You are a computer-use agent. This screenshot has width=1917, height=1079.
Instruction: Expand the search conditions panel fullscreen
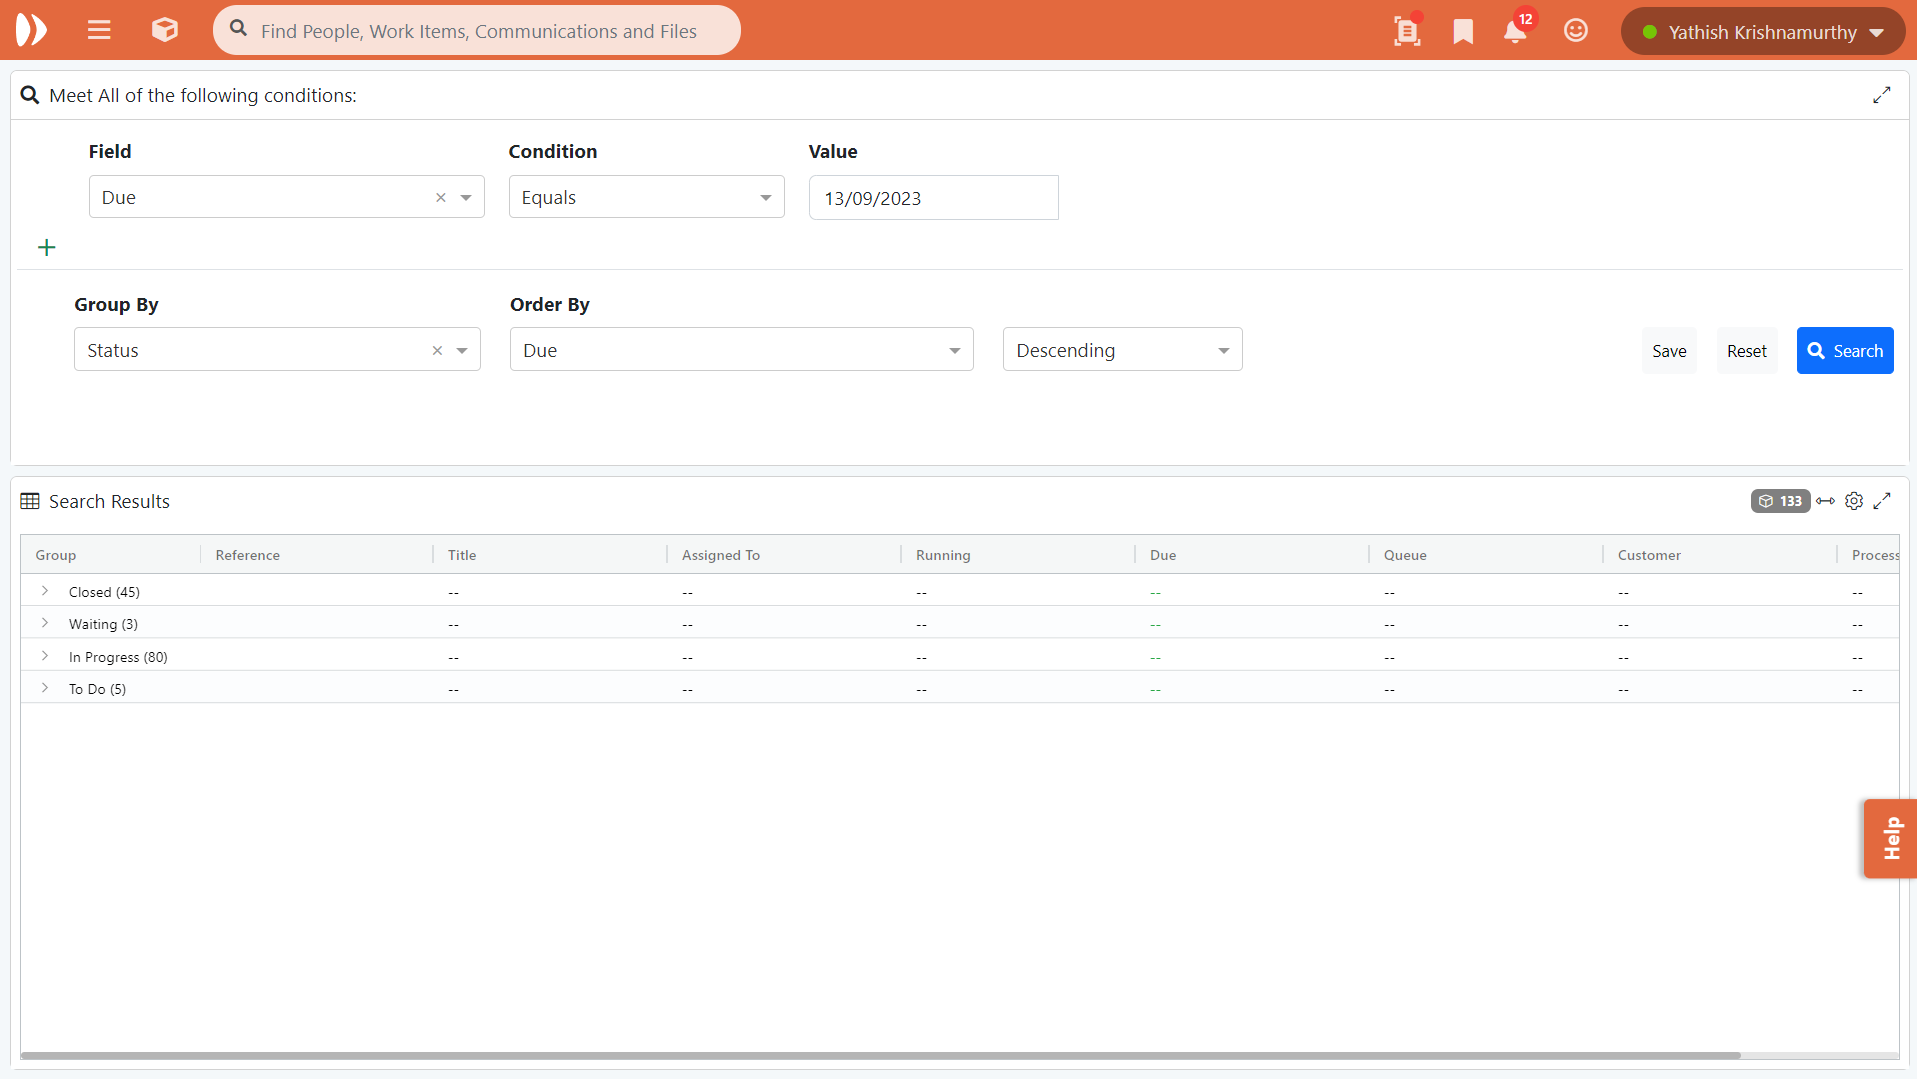[x=1882, y=95]
